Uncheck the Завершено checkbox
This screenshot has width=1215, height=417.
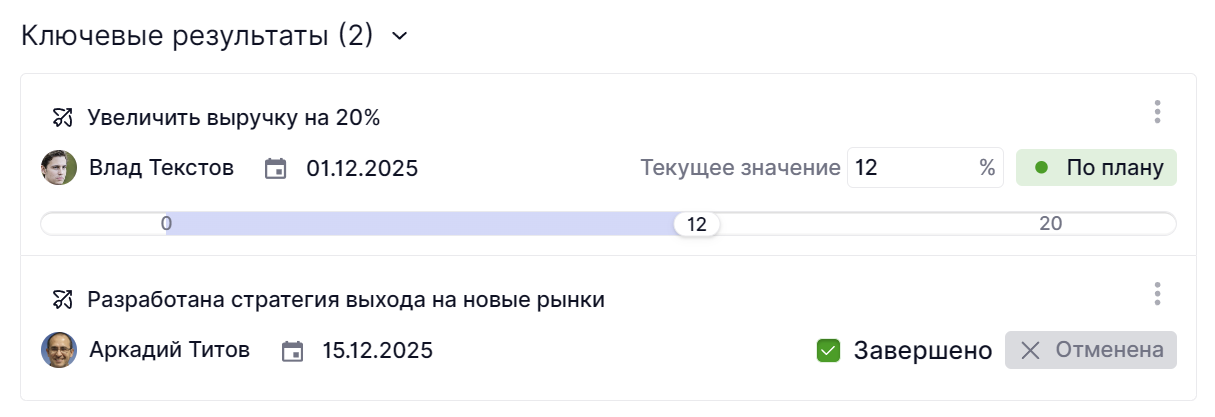[x=828, y=350]
